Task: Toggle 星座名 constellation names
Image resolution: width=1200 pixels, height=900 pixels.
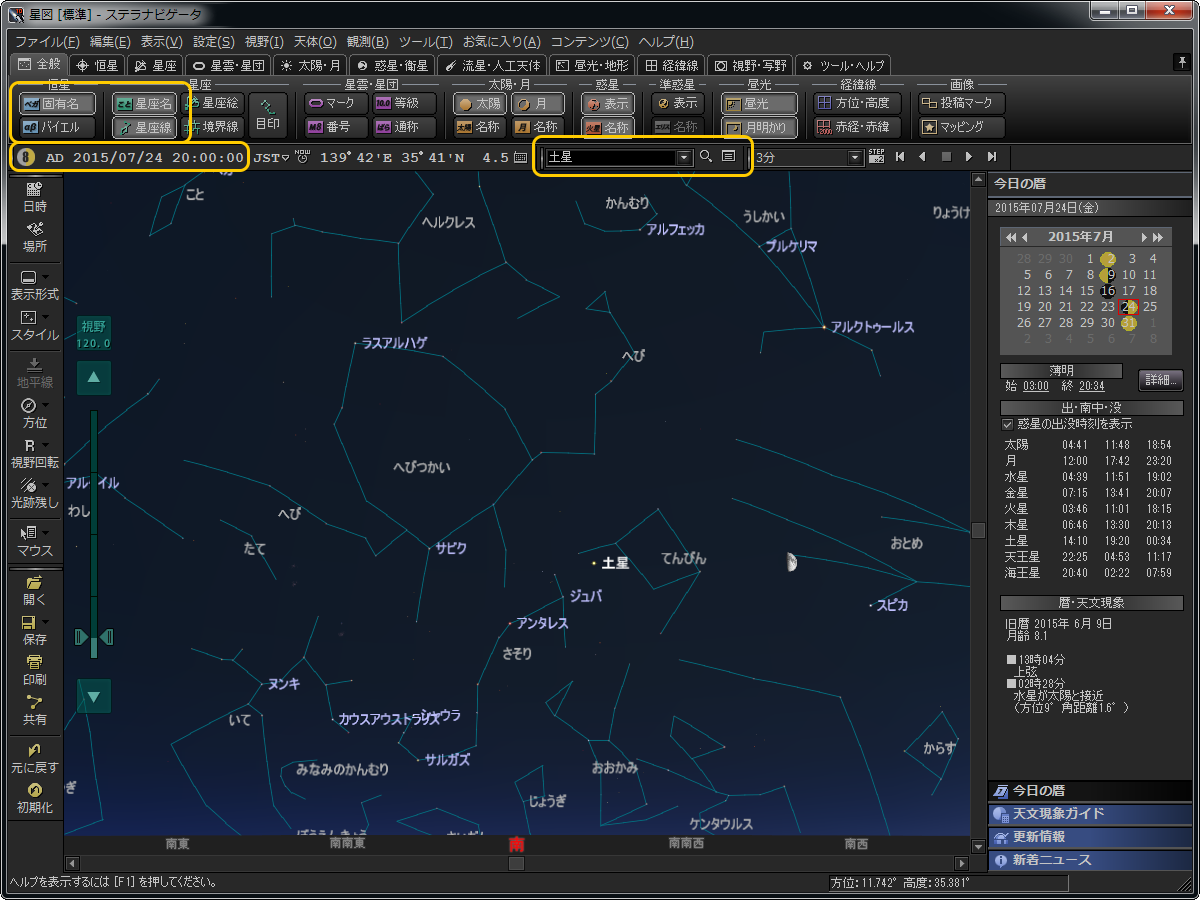Action: 144,103
